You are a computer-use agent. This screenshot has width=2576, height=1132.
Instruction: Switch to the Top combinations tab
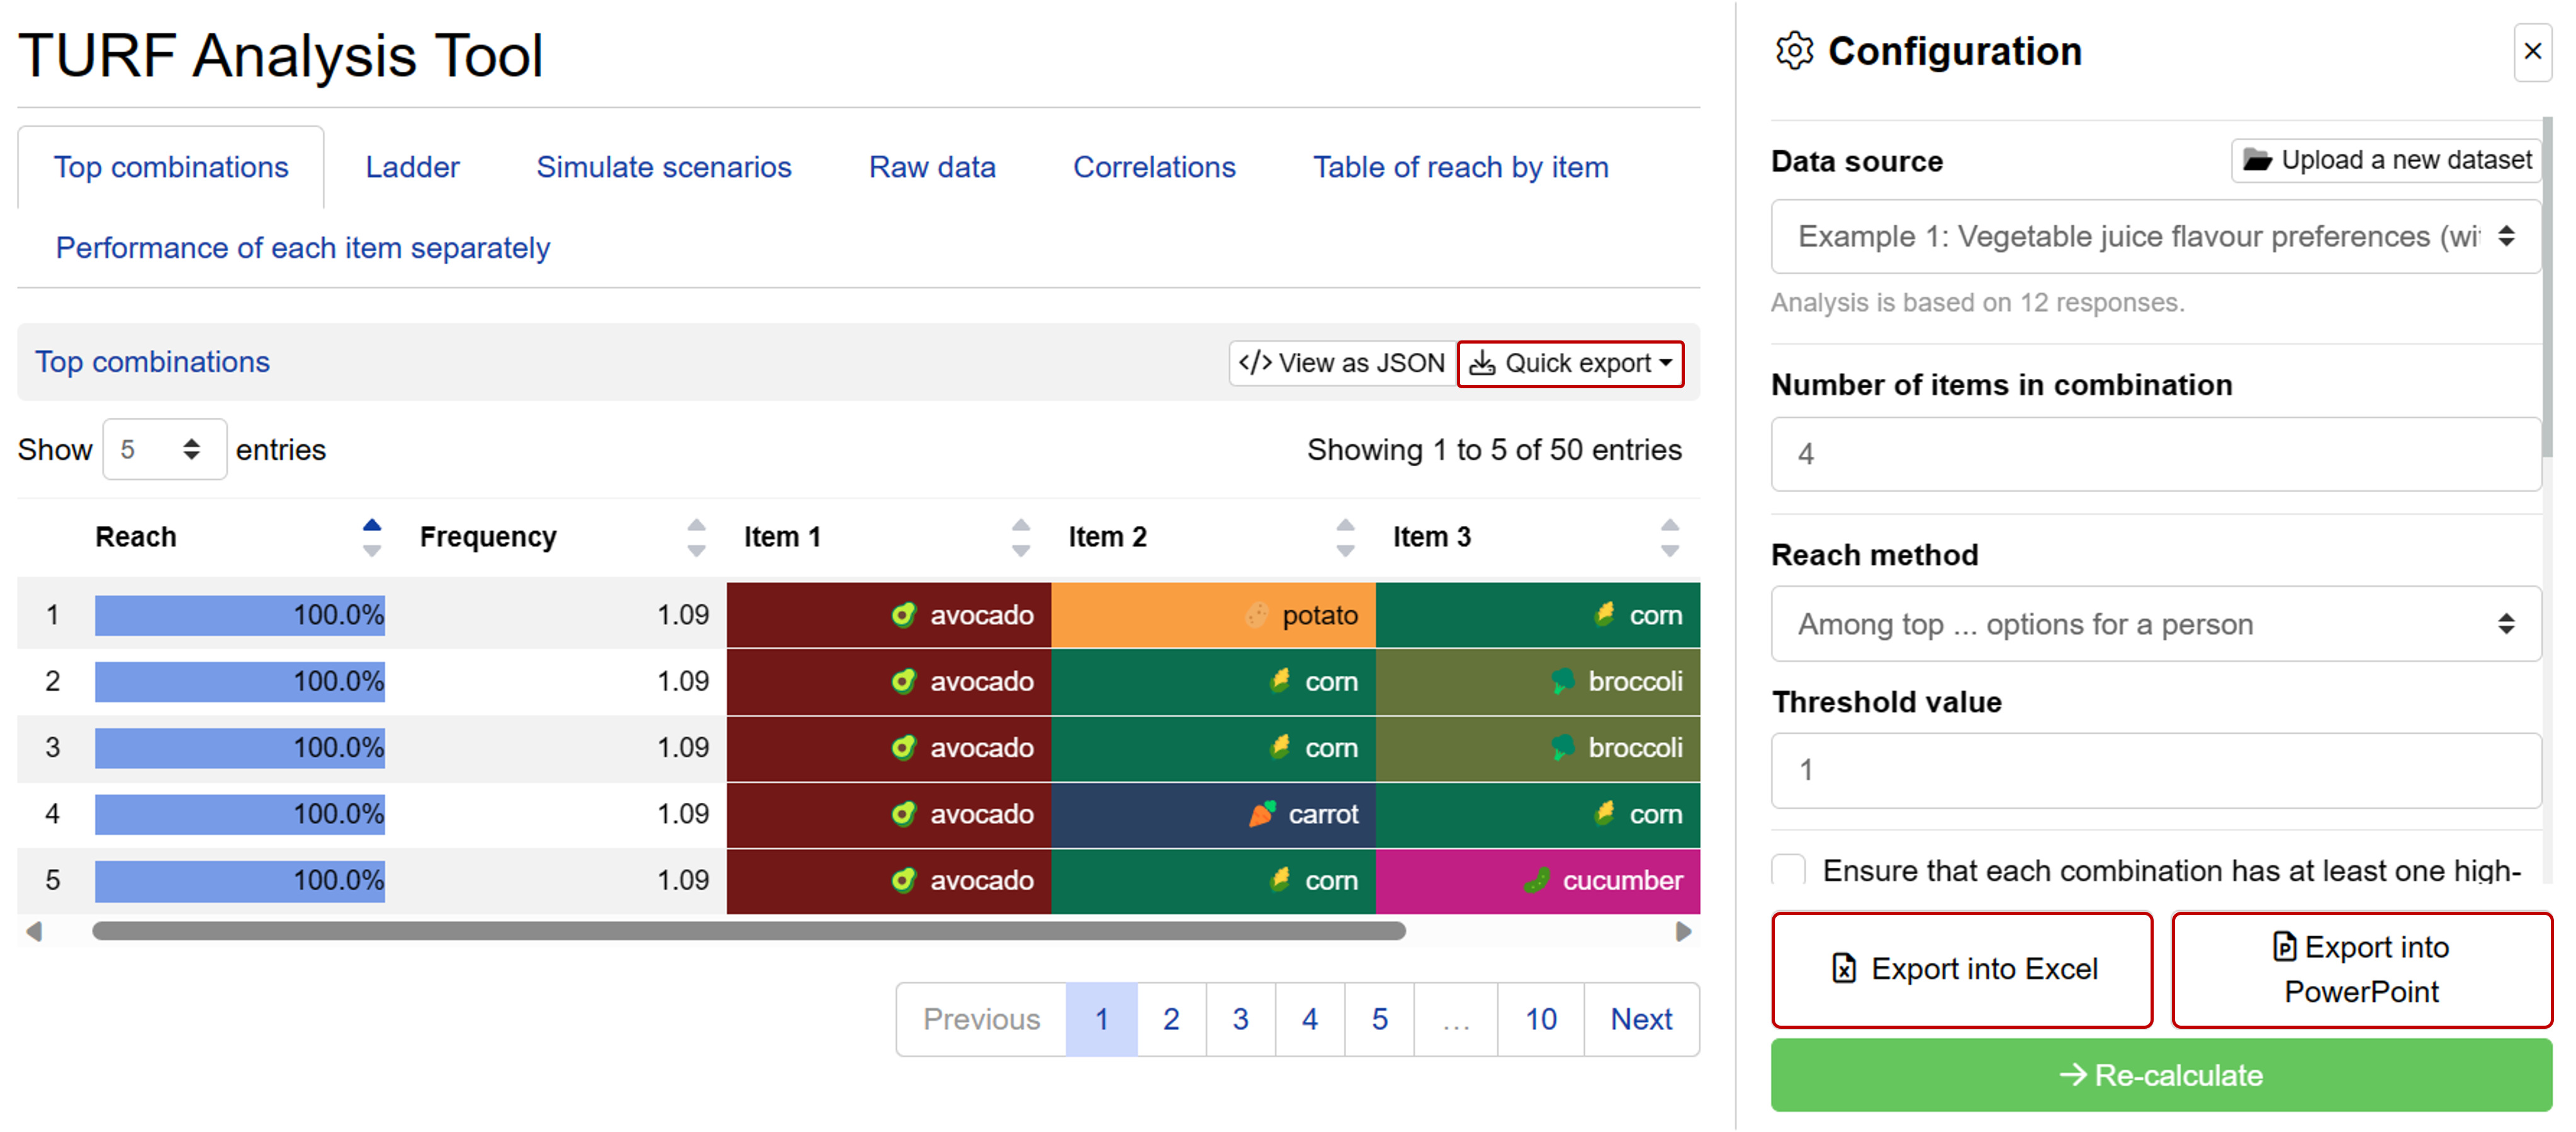[171, 167]
